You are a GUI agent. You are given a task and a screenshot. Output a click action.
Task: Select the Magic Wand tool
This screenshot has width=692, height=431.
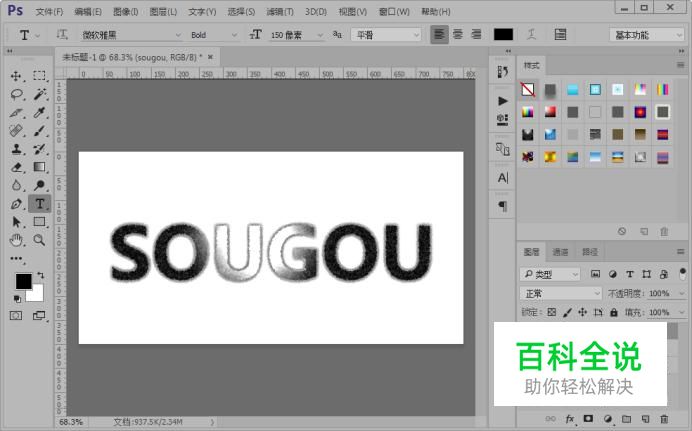click(x=39, y=94)
